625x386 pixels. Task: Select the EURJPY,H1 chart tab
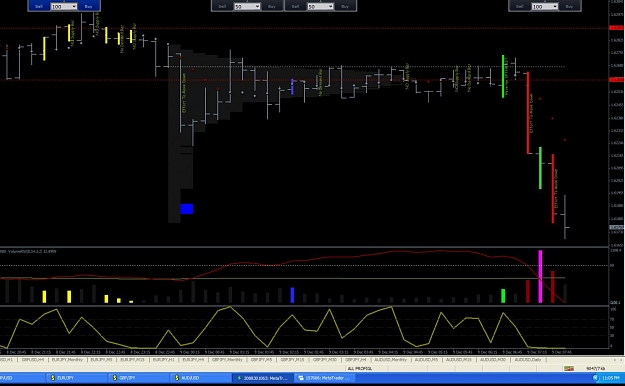click(163, 359)
